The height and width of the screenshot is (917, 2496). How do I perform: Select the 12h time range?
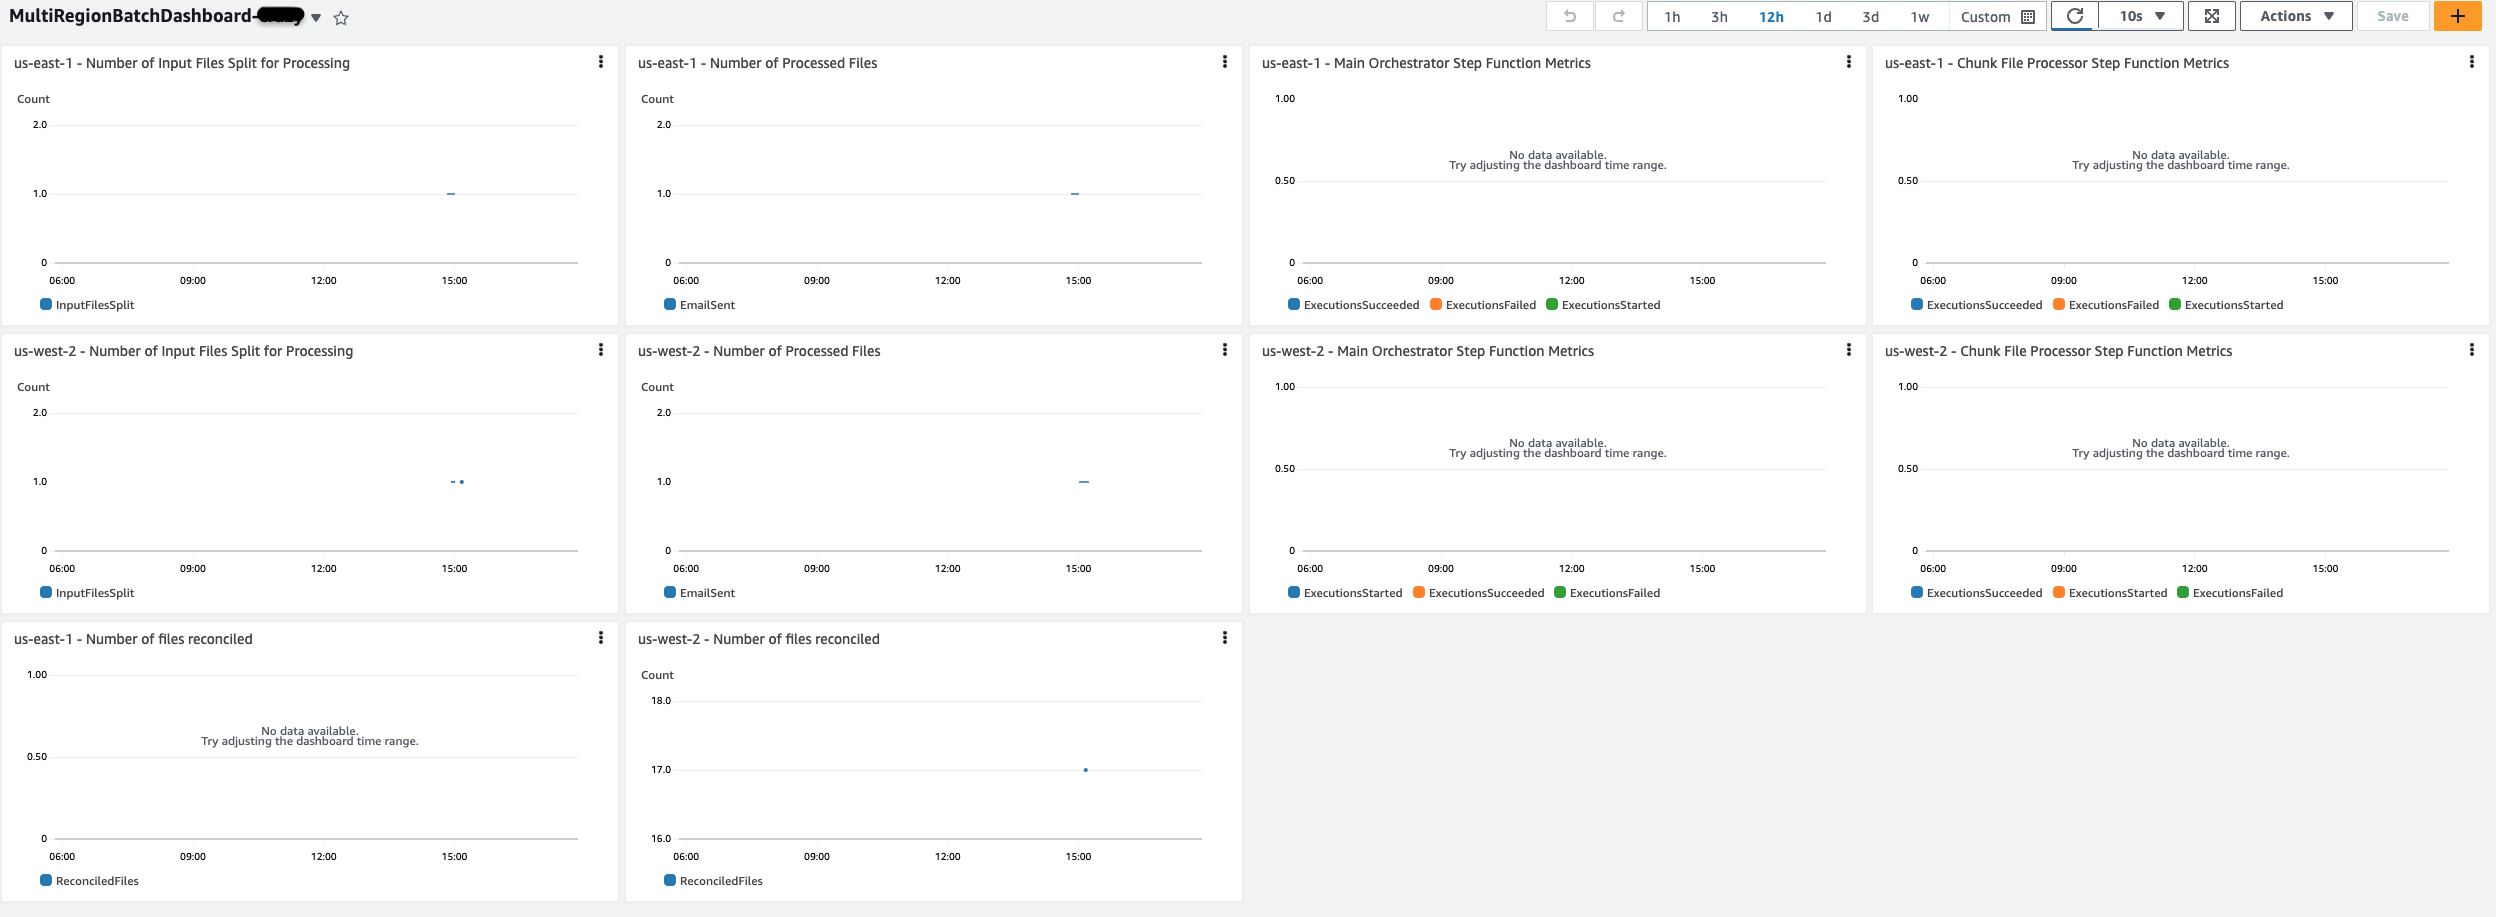[x=1771, y=17]
